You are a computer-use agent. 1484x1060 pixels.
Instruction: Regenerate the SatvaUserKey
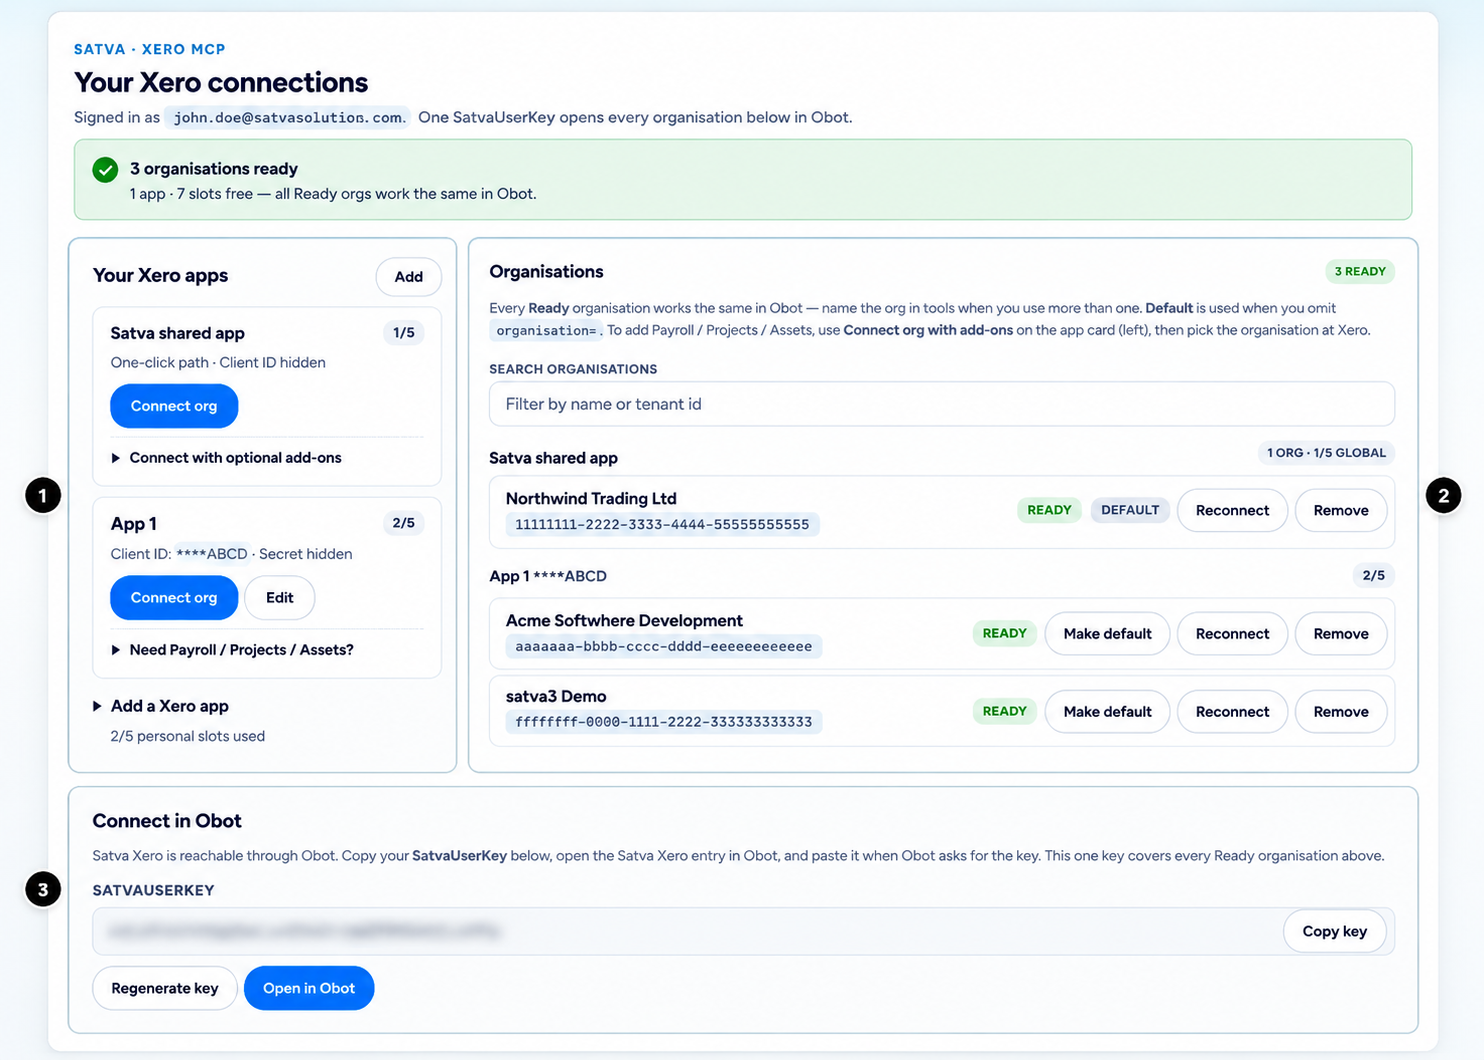click(x=165, y=988)
